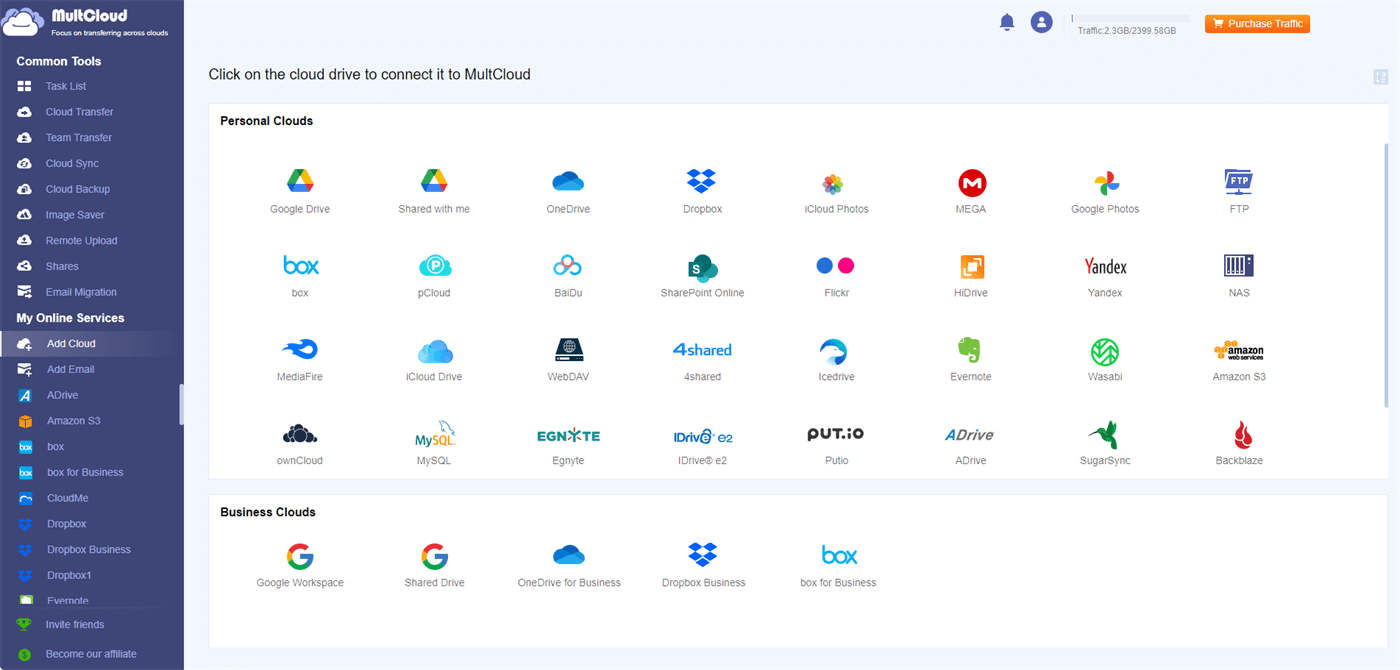Connect Flickr account
This screenshot has height=670, width=1400.
(836, 275)
